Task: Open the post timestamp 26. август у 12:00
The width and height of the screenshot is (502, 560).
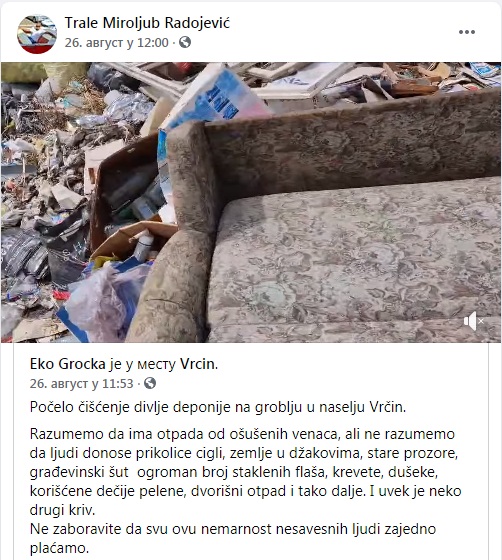Action: click(116, 42)
